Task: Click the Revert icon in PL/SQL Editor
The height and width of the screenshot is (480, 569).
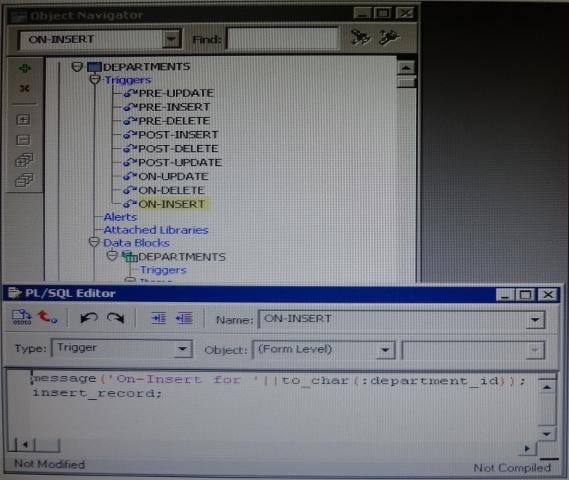Action: (x=47, y=317)
